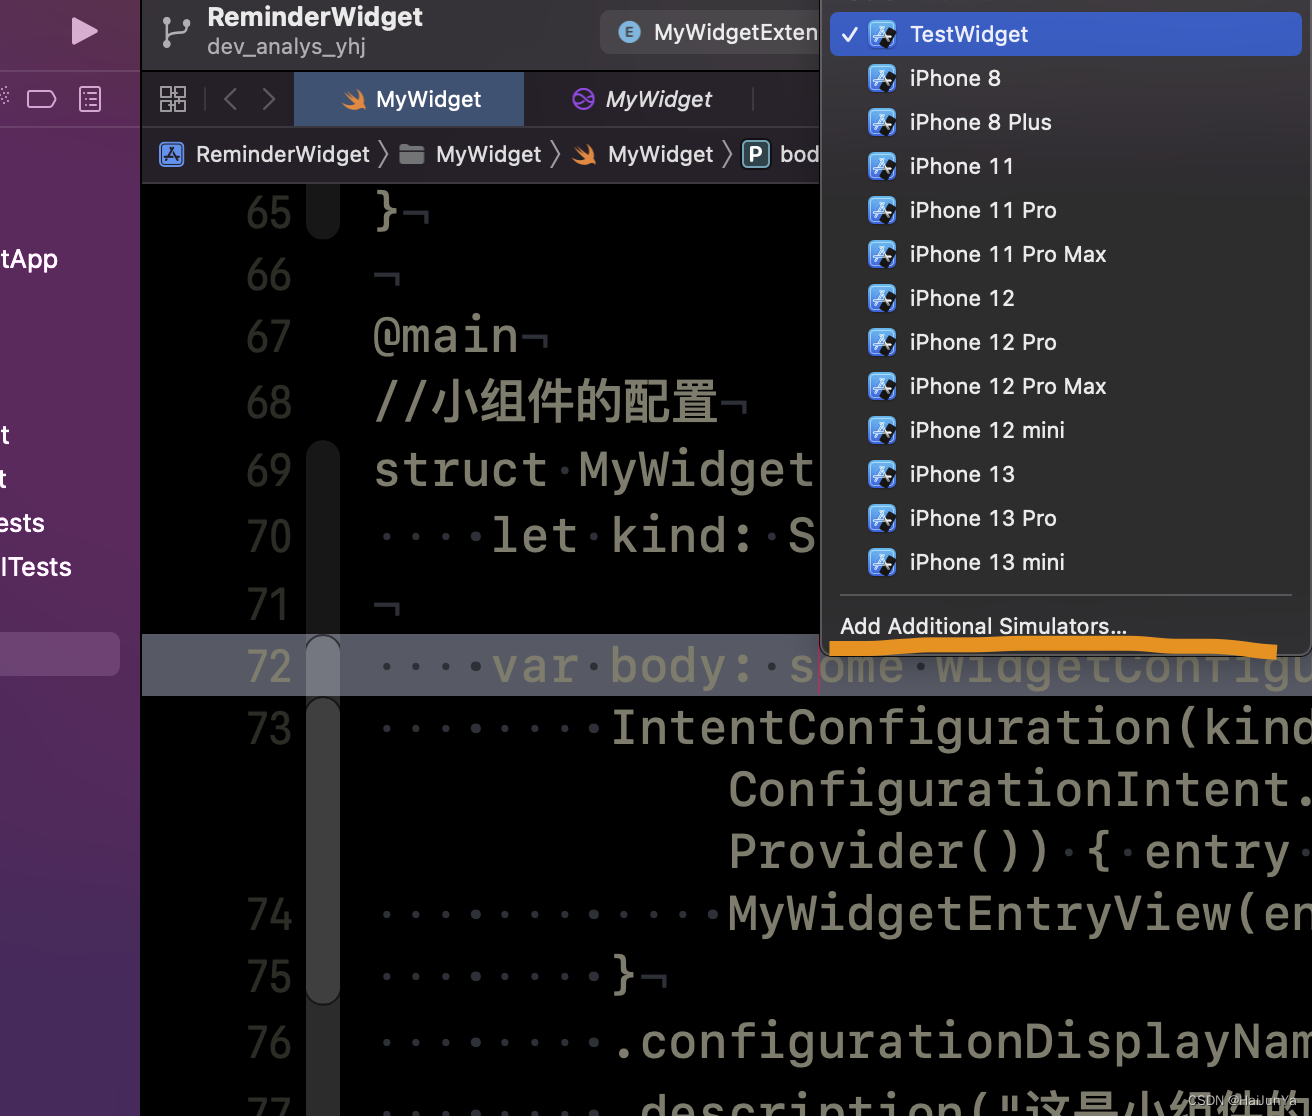Click the code folding ribbon at line 69

(323, 469)
